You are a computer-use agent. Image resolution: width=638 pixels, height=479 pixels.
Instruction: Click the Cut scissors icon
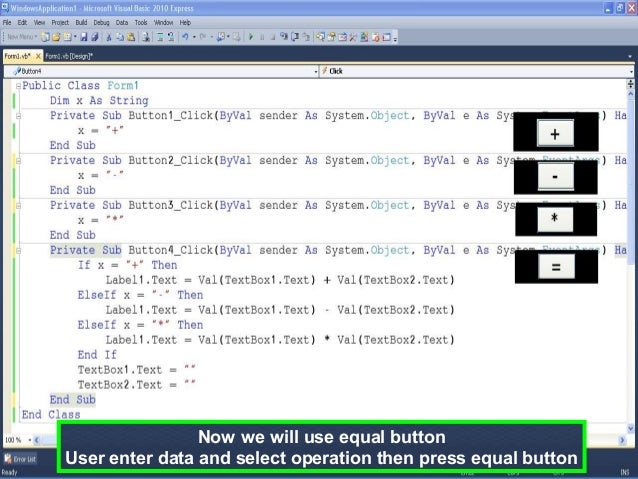(109, 37)
